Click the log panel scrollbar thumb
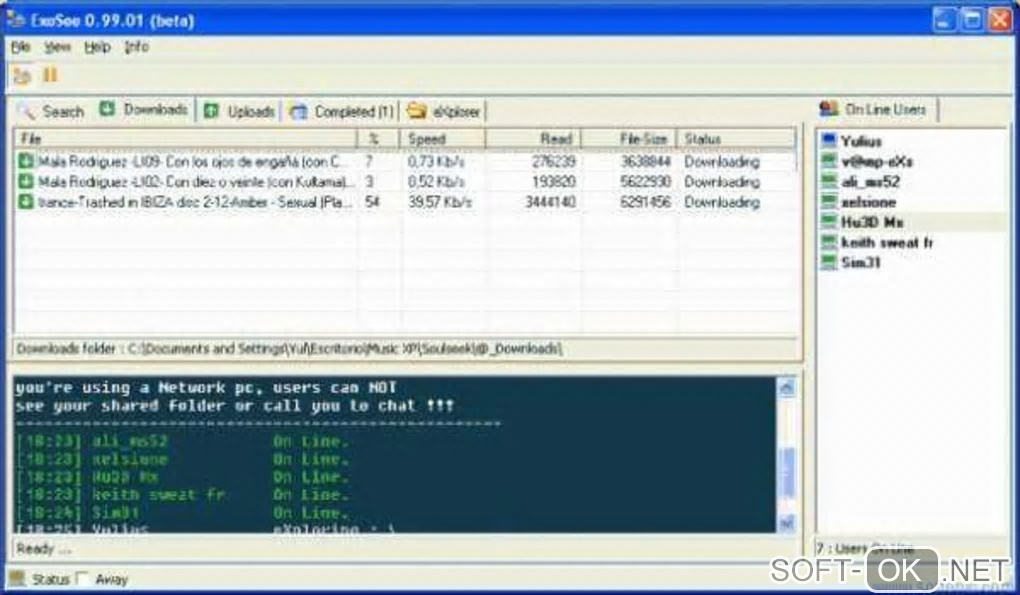 (x=786, y=472)
